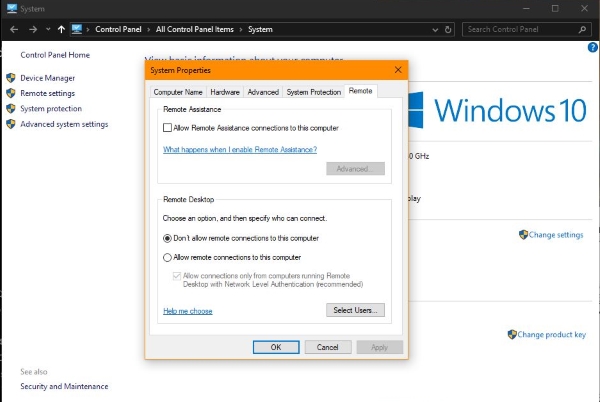This screenshot has height=402, width=600.
Task: Open 'What happens when I enable Remote Assistance' link
Action: [x=240, y=149]
